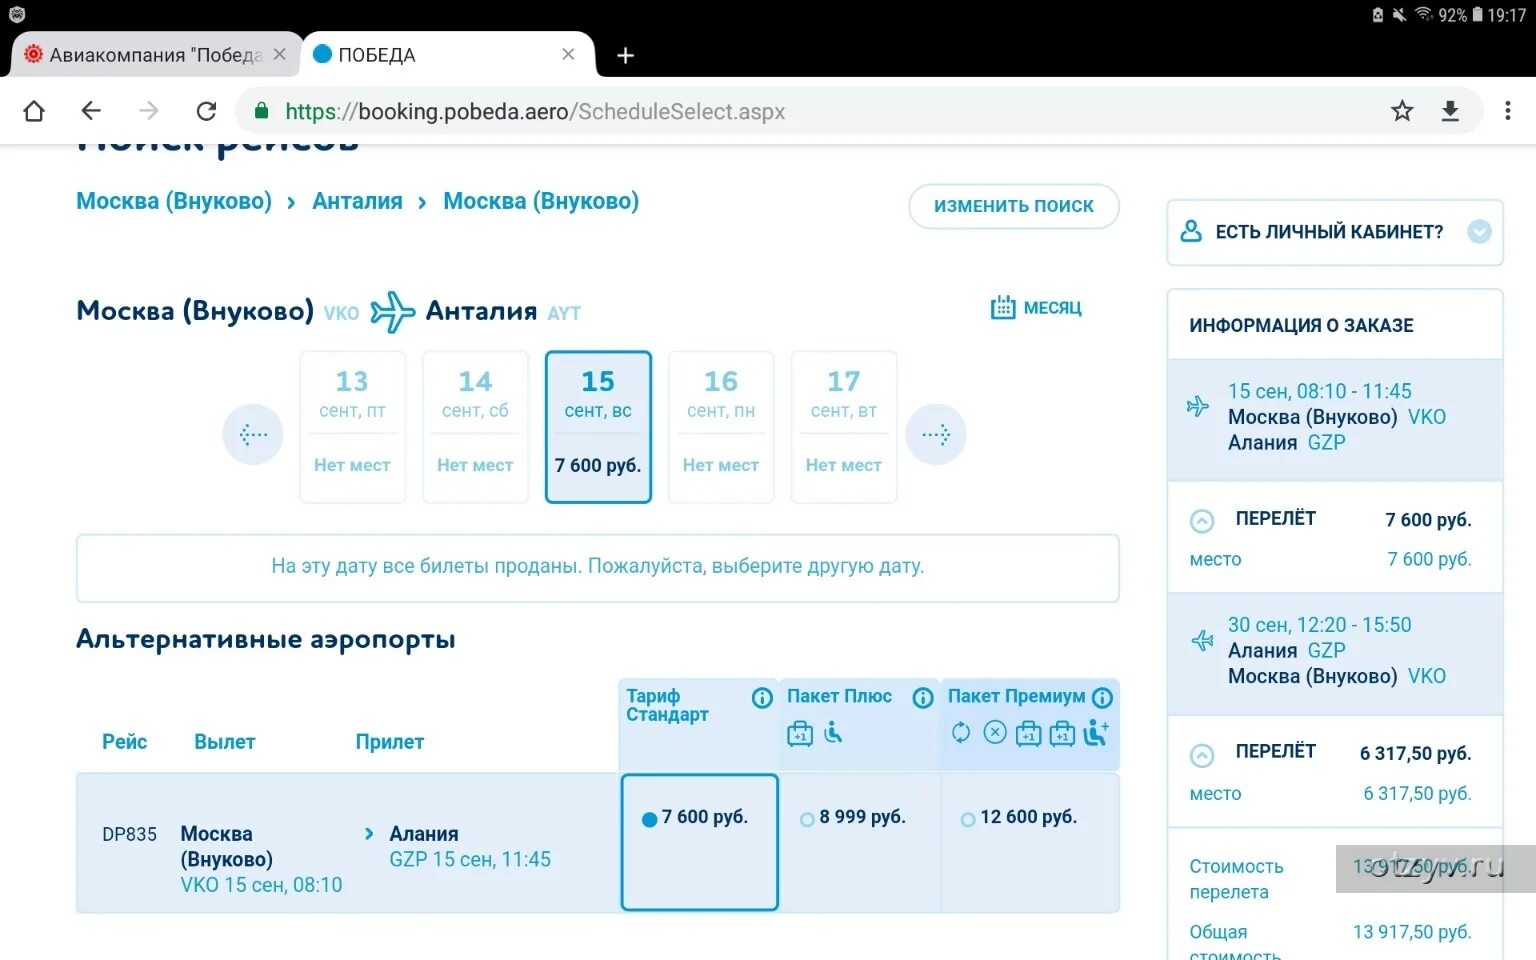The height and width of the screenshot is (960, 1536).
Task: Click return flight plane icon in order info
Action: (1202, 640)
